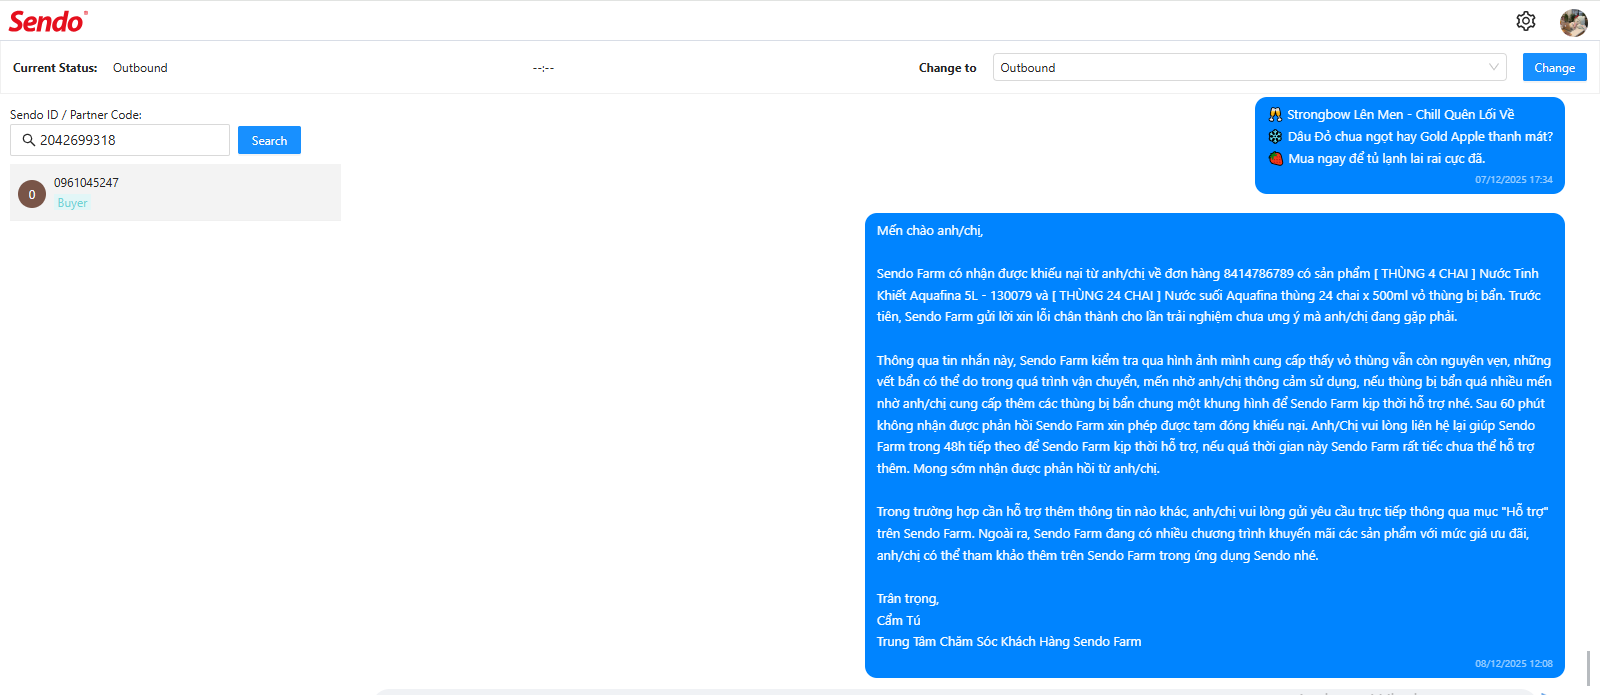Open the user profile avatar

point(1573,22)
